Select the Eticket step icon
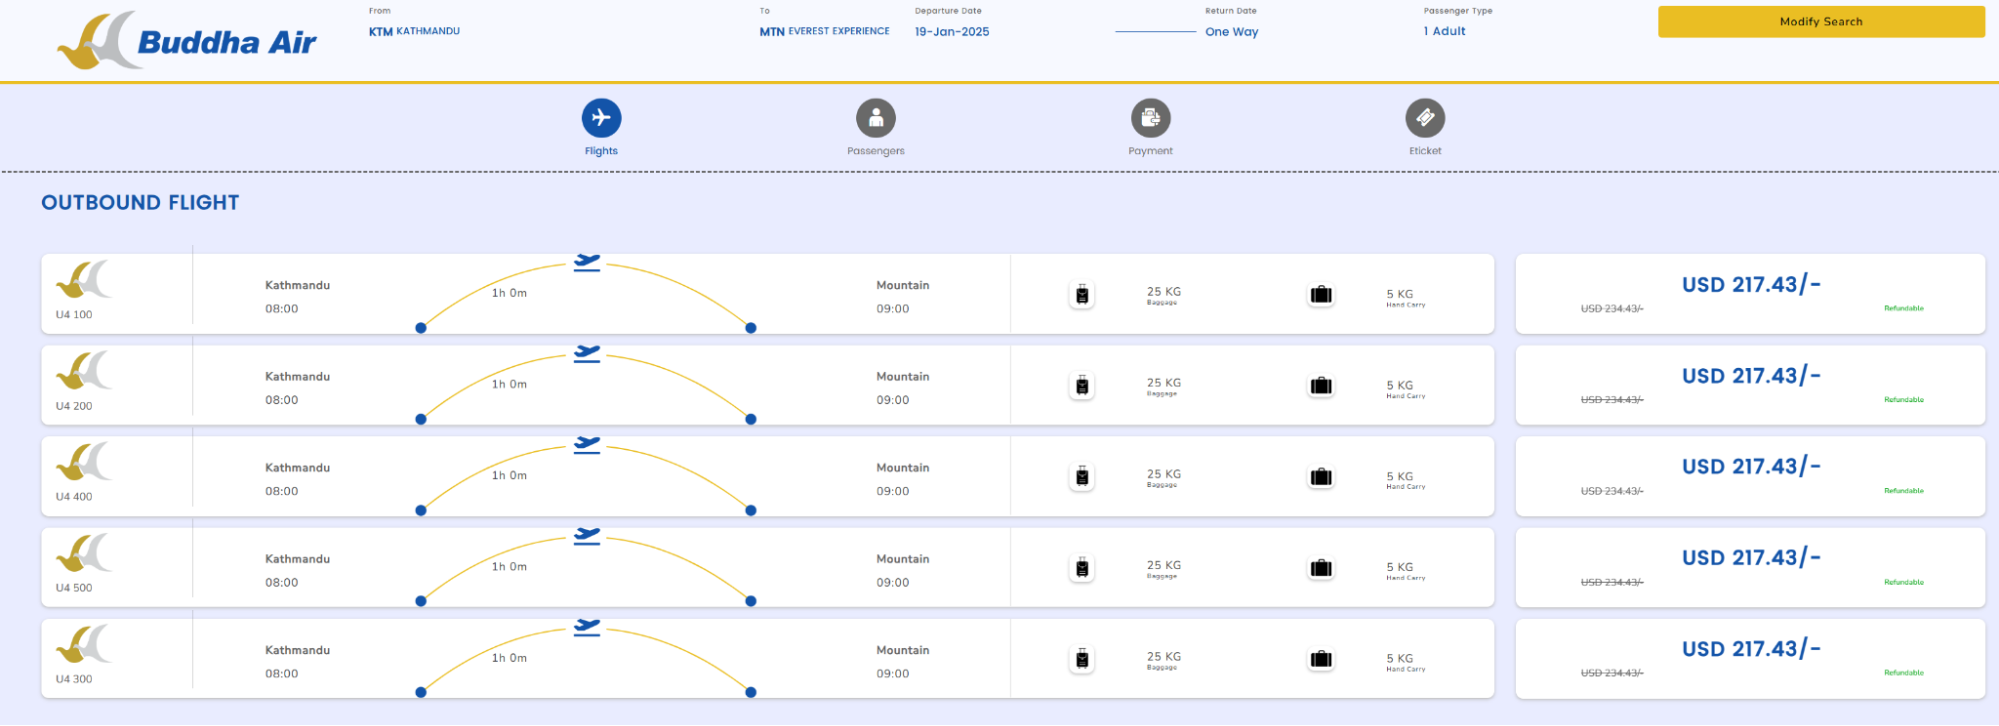The width and height of the screenshot is (1999, 726). click(1425, 118)
